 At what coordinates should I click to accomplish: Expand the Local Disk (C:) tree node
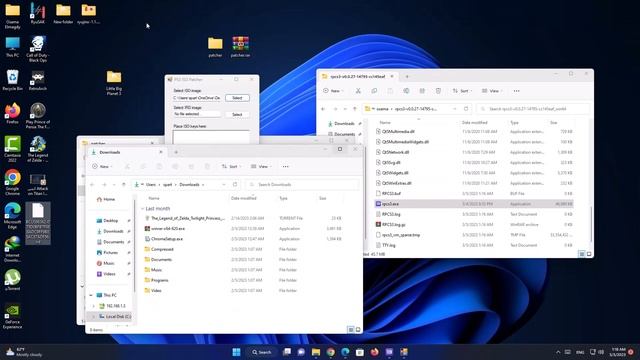(93, 316)
